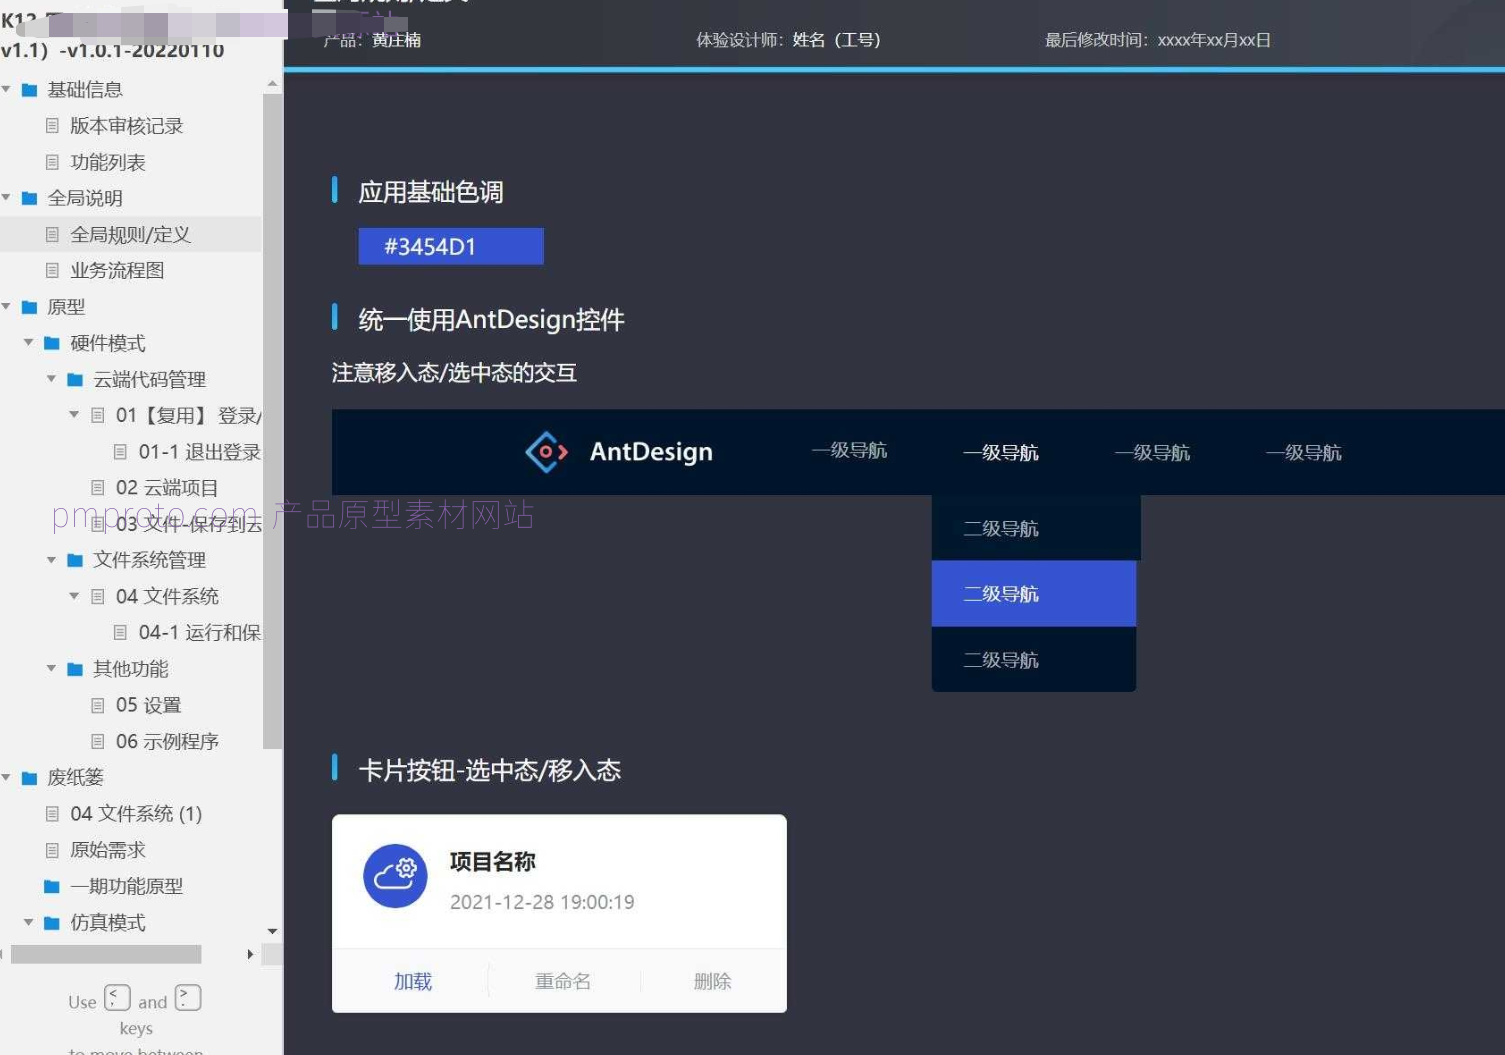Viewport: 1505px width, 1055px height.
Task: Click the 全局说明 folder icon
Action: pyautogui.click(x=30, y=198)
